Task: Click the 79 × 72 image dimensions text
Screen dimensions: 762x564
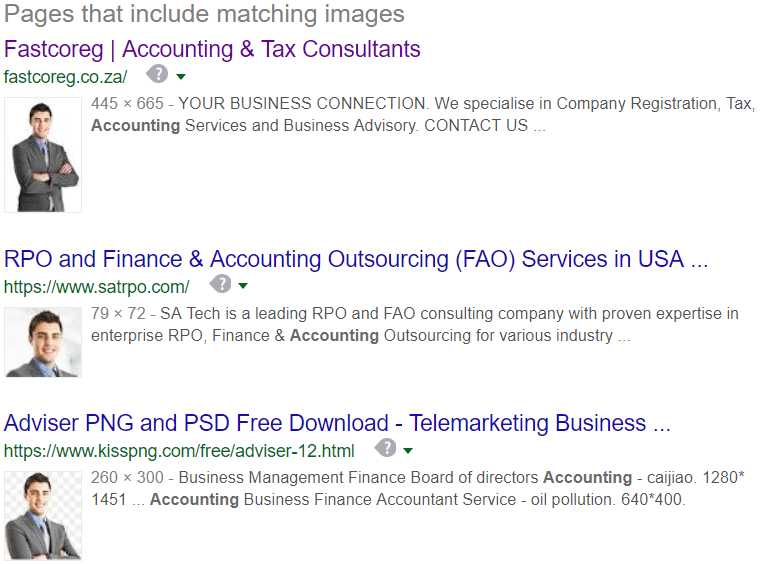Action: click(x=118, y=314)
